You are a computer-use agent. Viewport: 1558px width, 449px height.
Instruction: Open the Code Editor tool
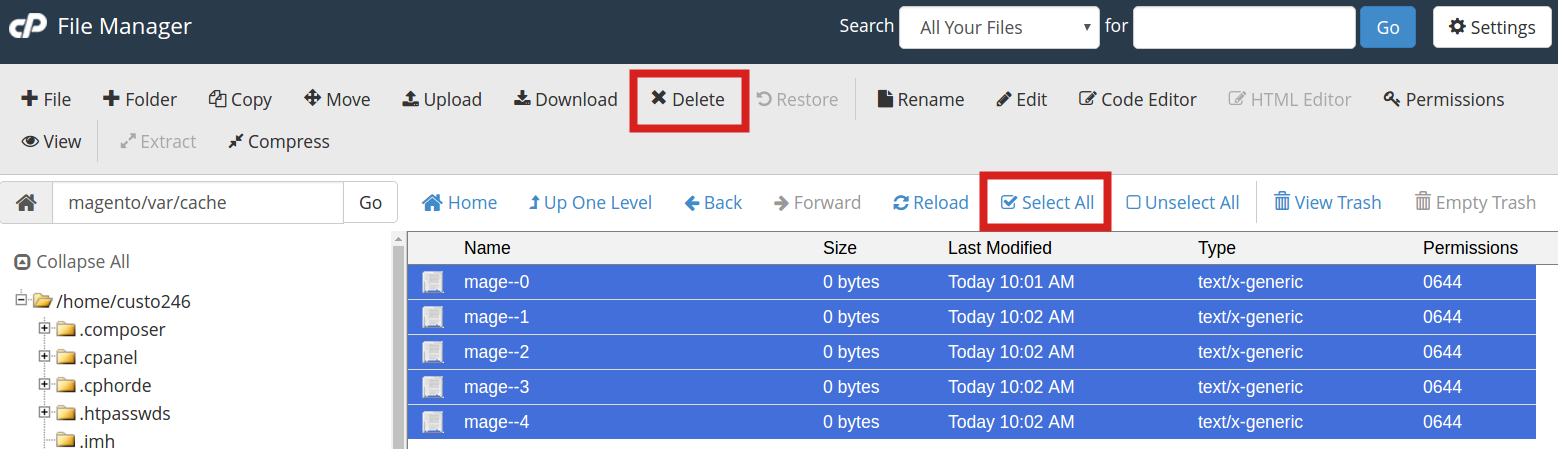coord(1137,99)
